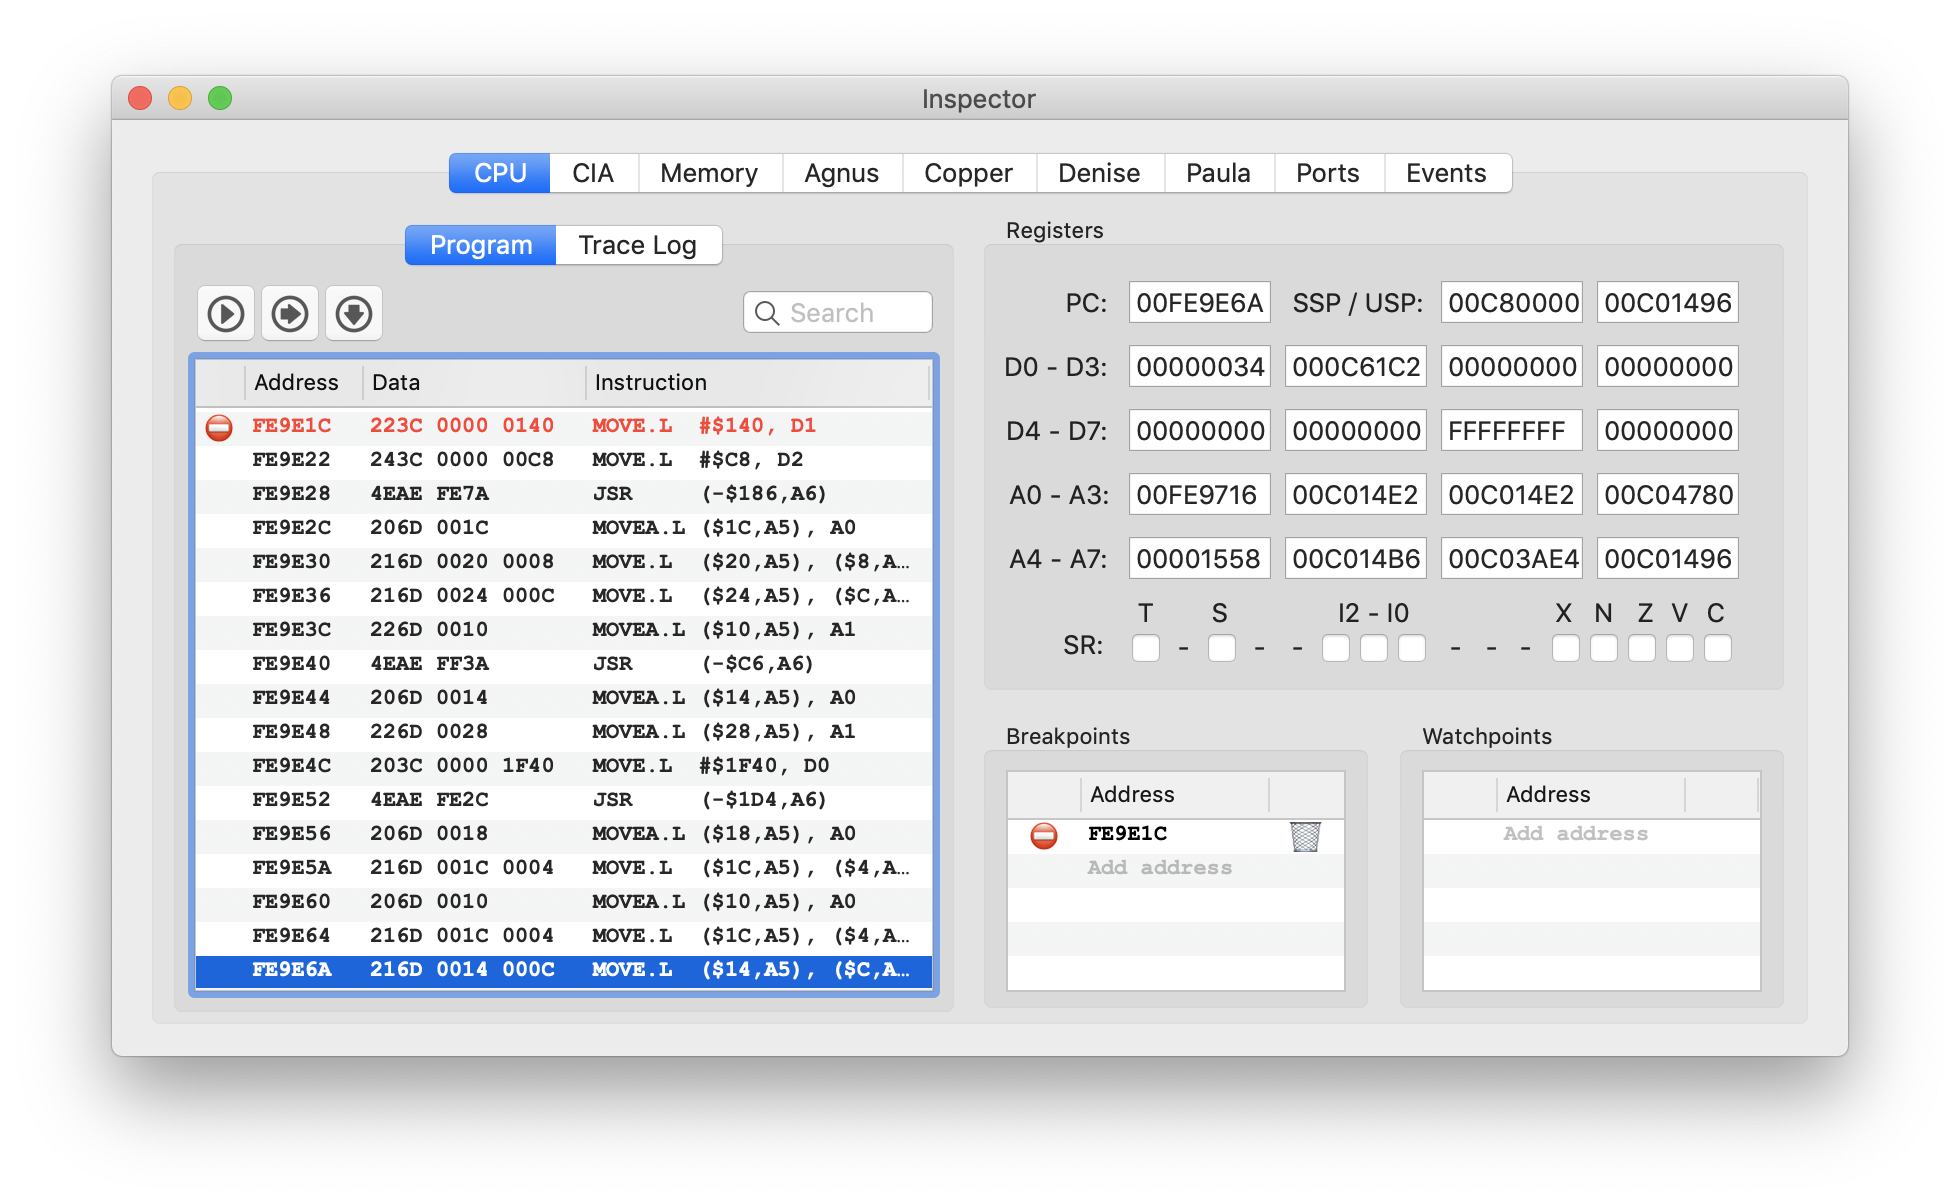
Task: Select row FE9E4C with MOVE.L #$1F40
Action: tap(564, 766)
